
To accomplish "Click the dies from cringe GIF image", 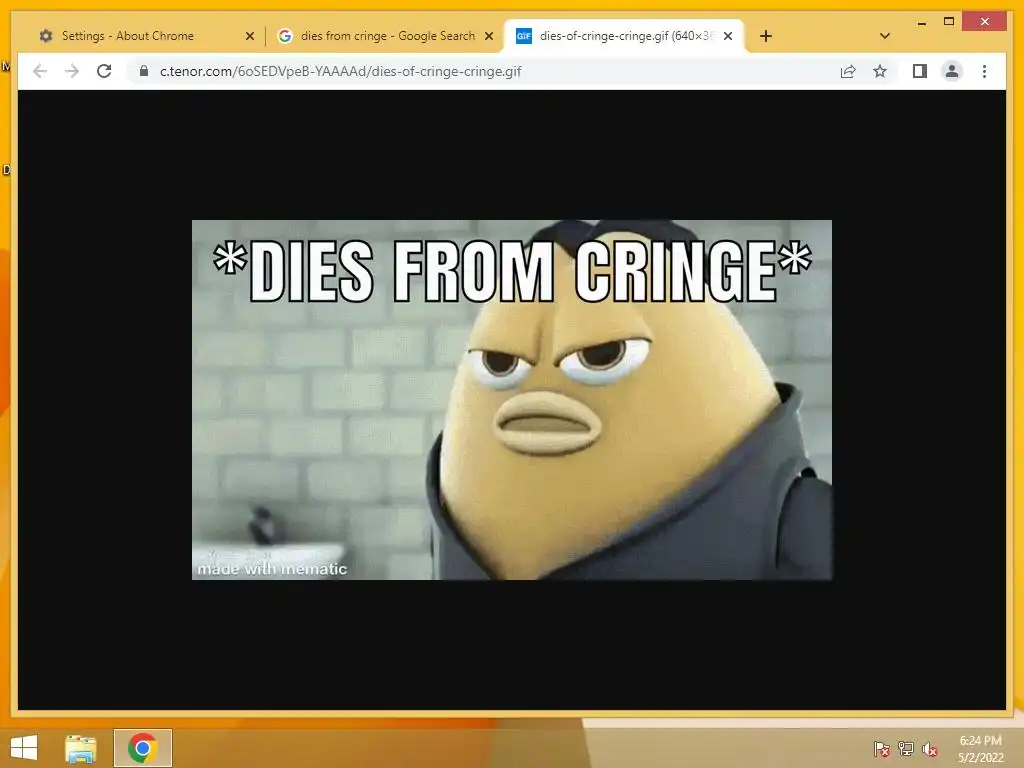I will (x=512, y=400).
